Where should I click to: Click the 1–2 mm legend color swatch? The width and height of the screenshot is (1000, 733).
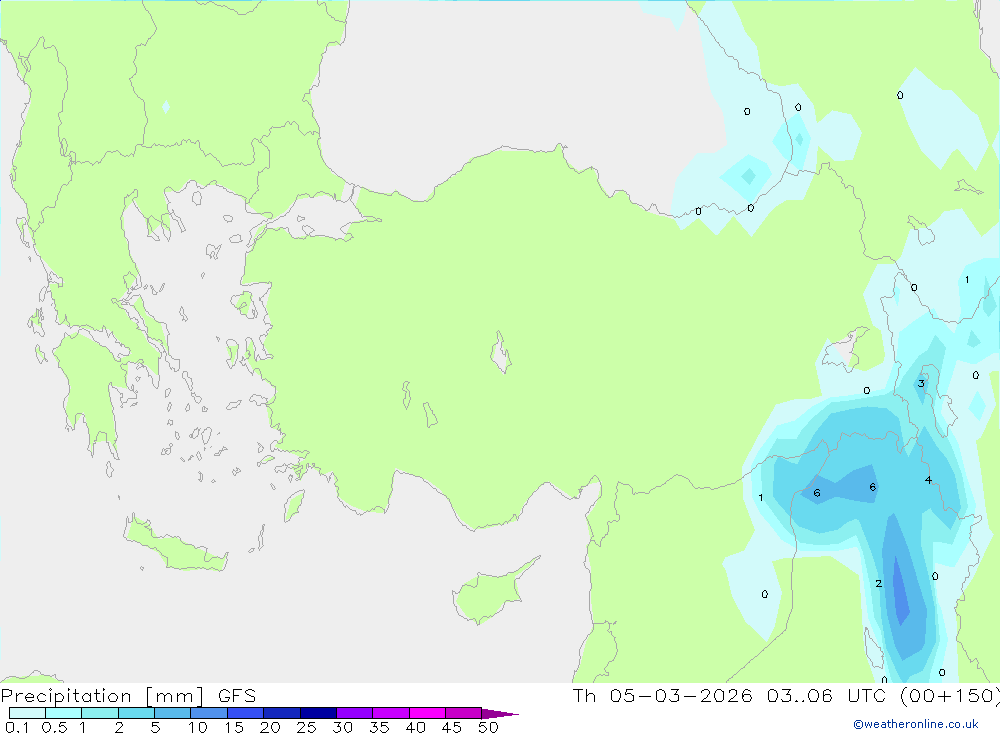(100, 713)
